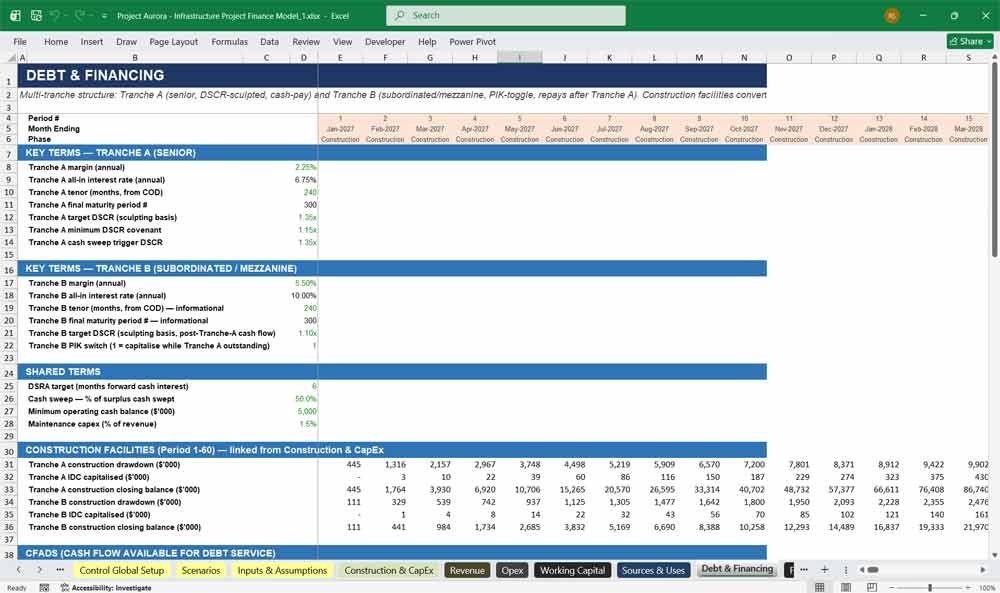Click Select All corner triangle of sheet
The width and height of the screenshot is (1000, 593).
[10, 57]
